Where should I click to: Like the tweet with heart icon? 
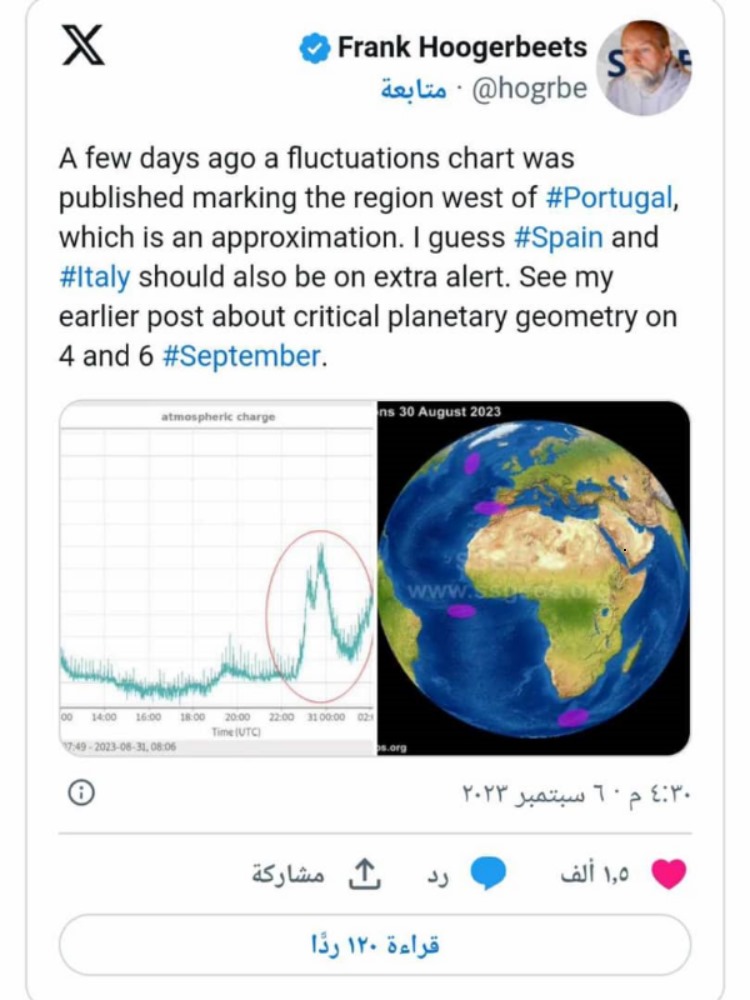669,874
